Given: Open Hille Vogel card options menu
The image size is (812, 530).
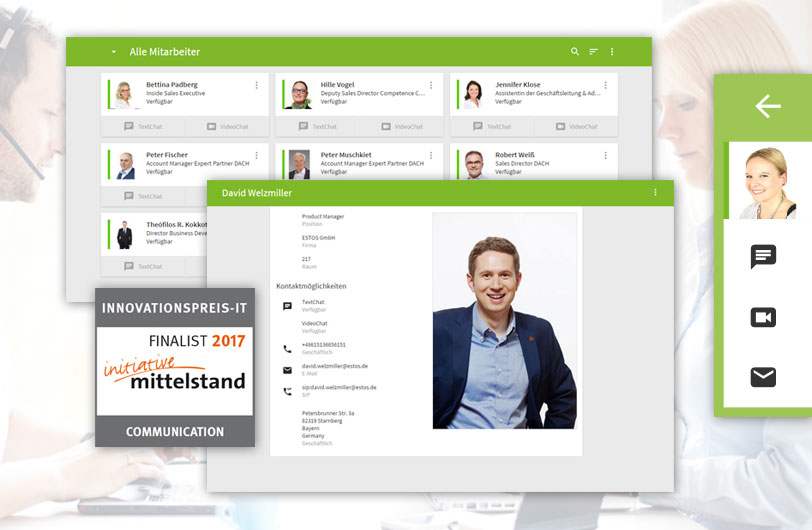Looking at the screenshot, I should tap(431, 85).
